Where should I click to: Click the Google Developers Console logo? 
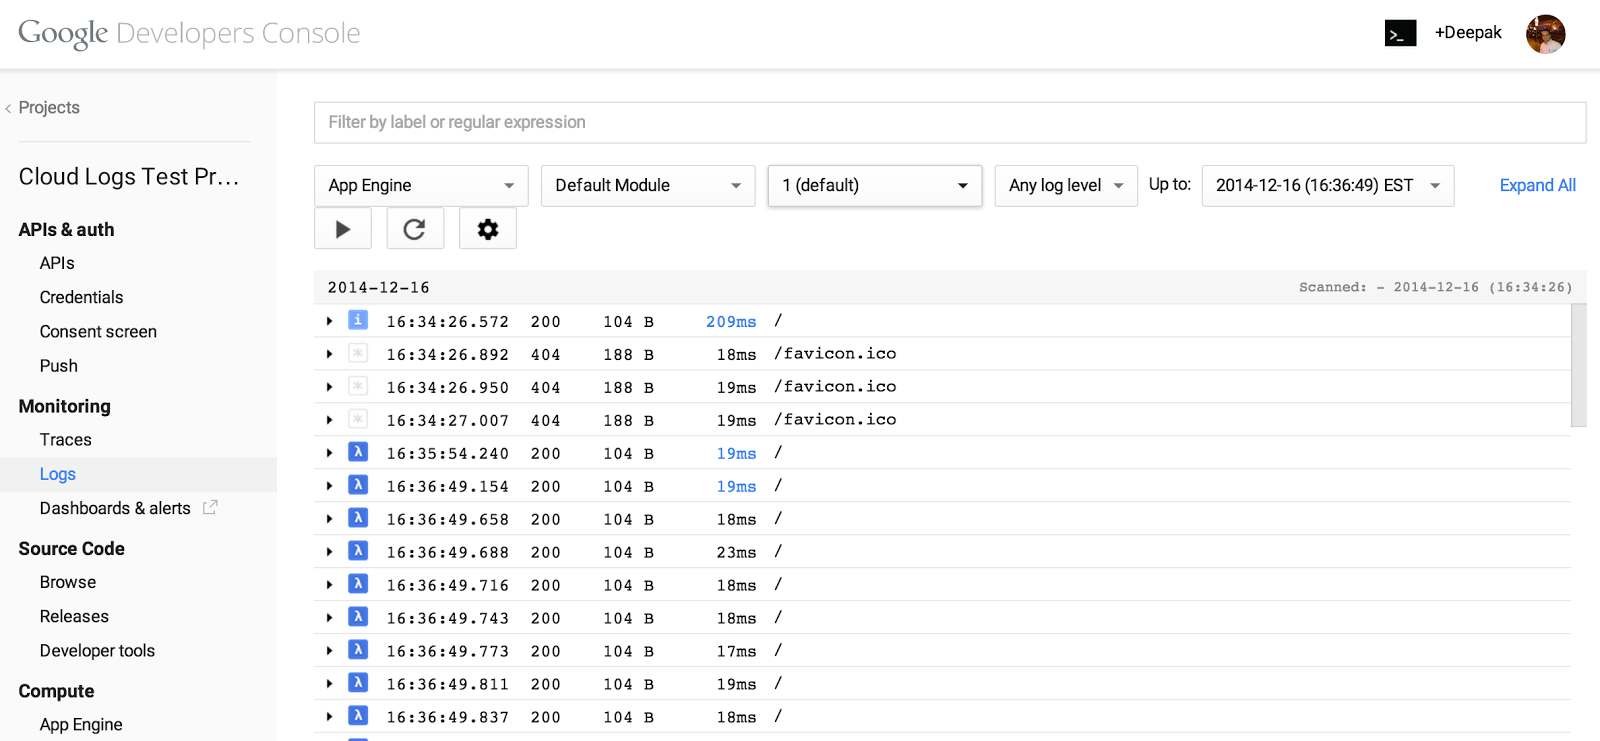(x=189, y=33)
